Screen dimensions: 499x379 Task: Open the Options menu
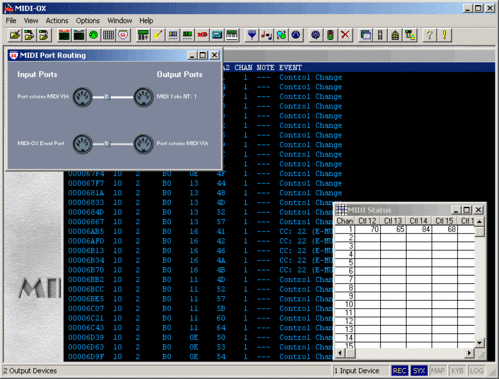tap(88, 21)
